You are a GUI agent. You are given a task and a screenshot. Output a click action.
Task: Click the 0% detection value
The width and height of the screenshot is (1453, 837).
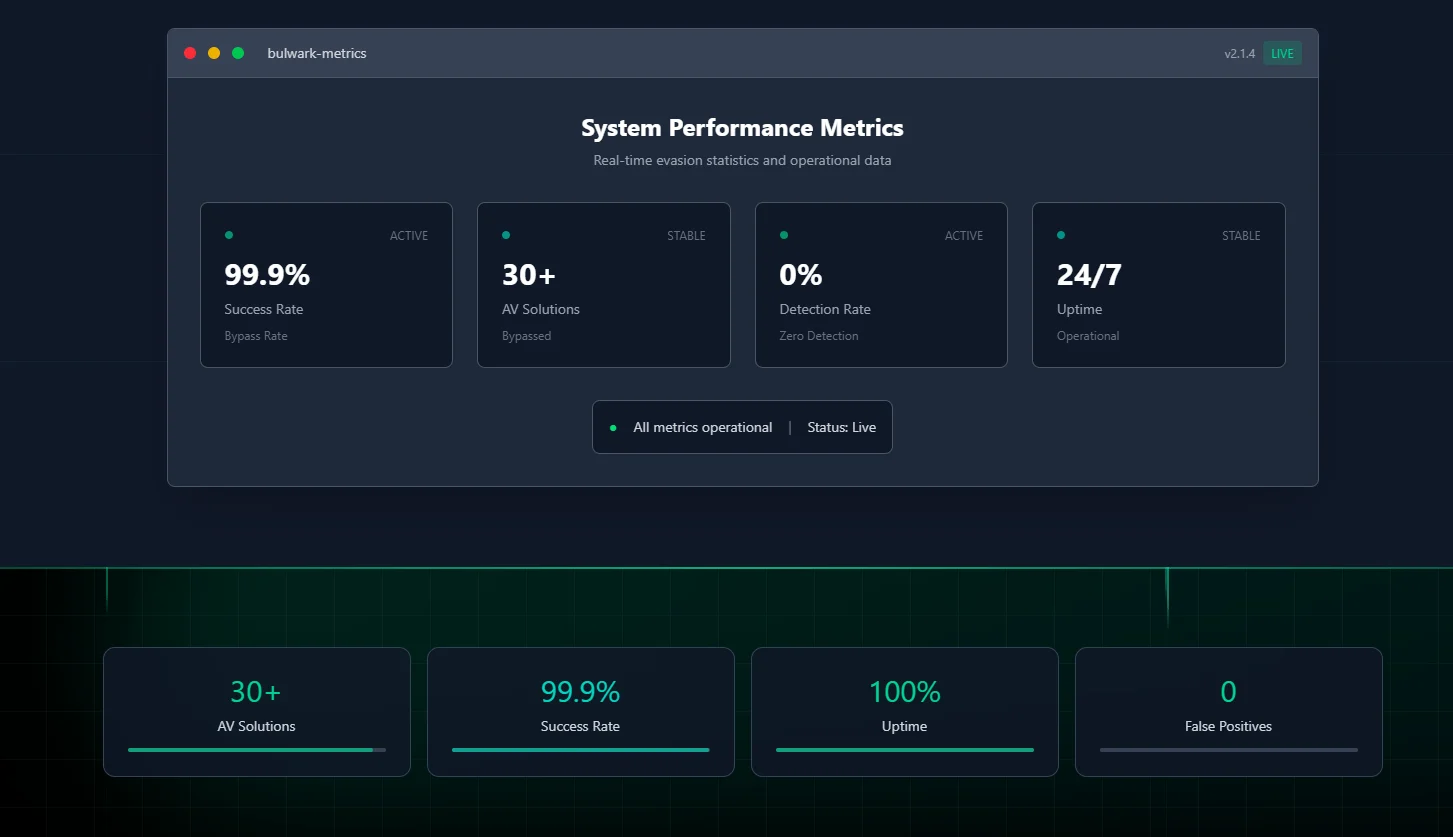pos(801,274)
